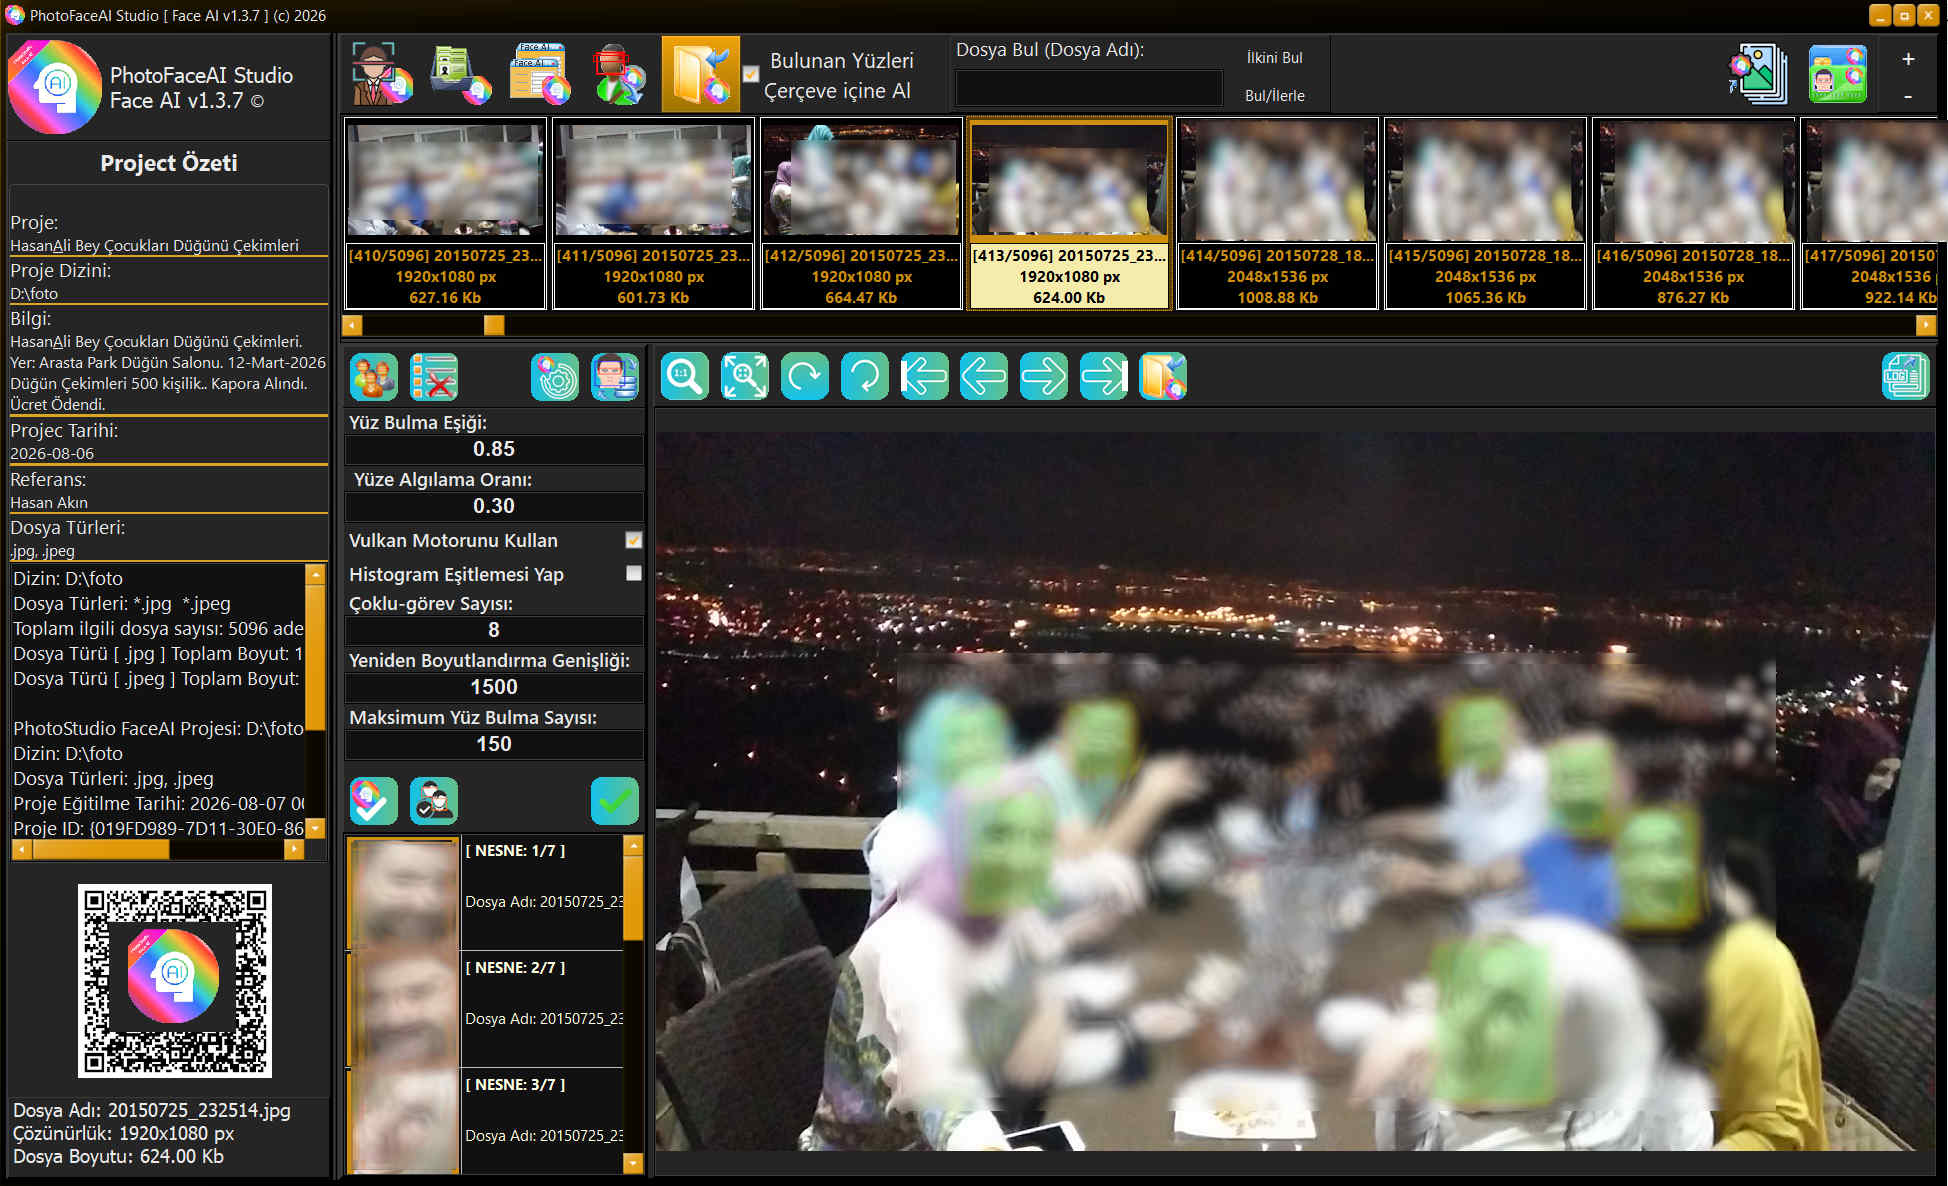This screenshot has height=1186, width=1948.
Task: Click the İlkini Bul button
Action: 1274,58
